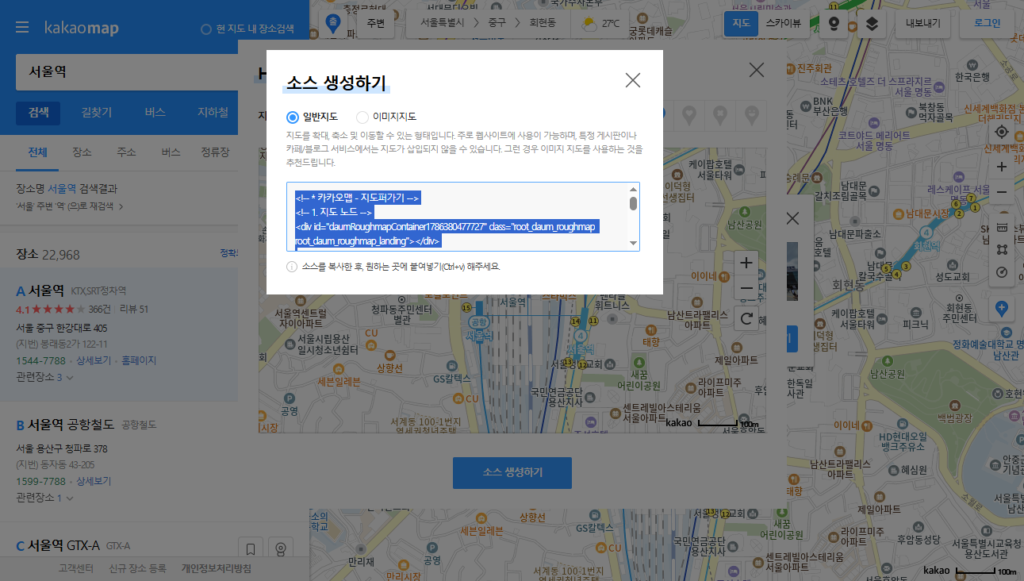Image resolution: width=1024 pixels, height=581 pixels.
Task: Select the 정류장 results filter tab
Action: tap(215, 152)
